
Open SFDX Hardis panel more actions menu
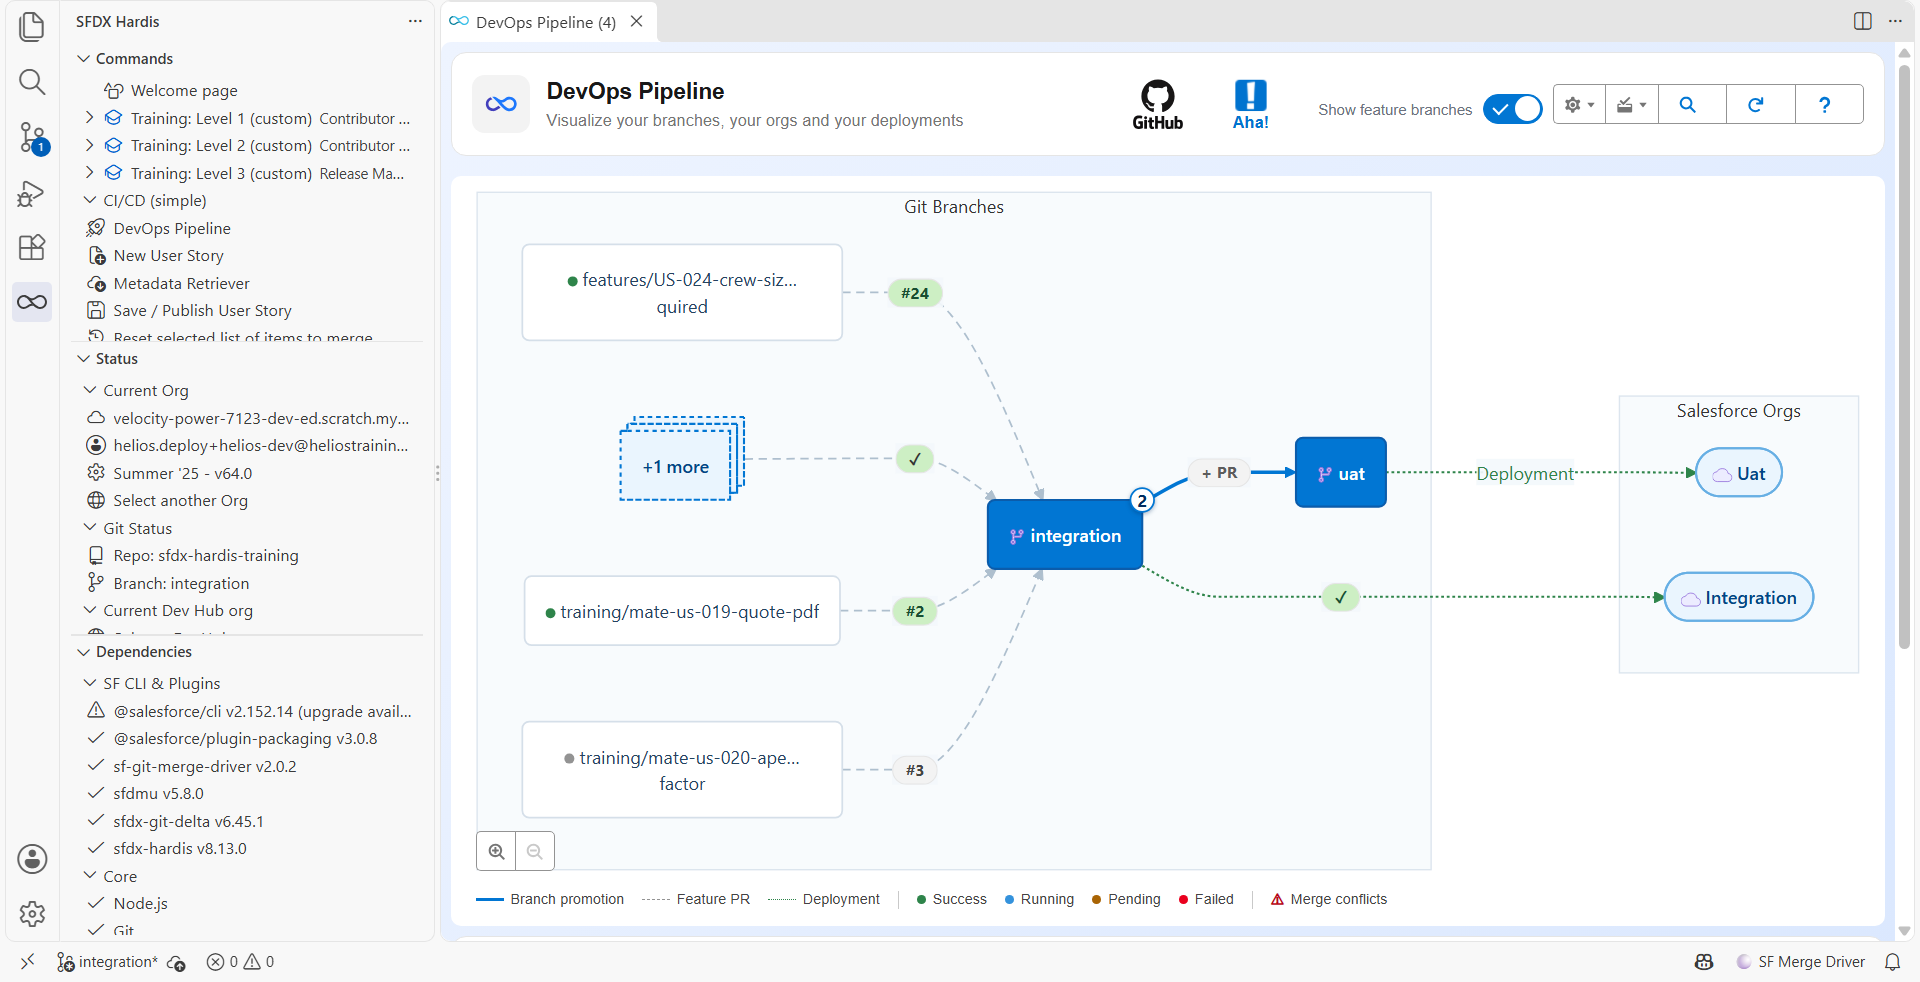[415, 21]
